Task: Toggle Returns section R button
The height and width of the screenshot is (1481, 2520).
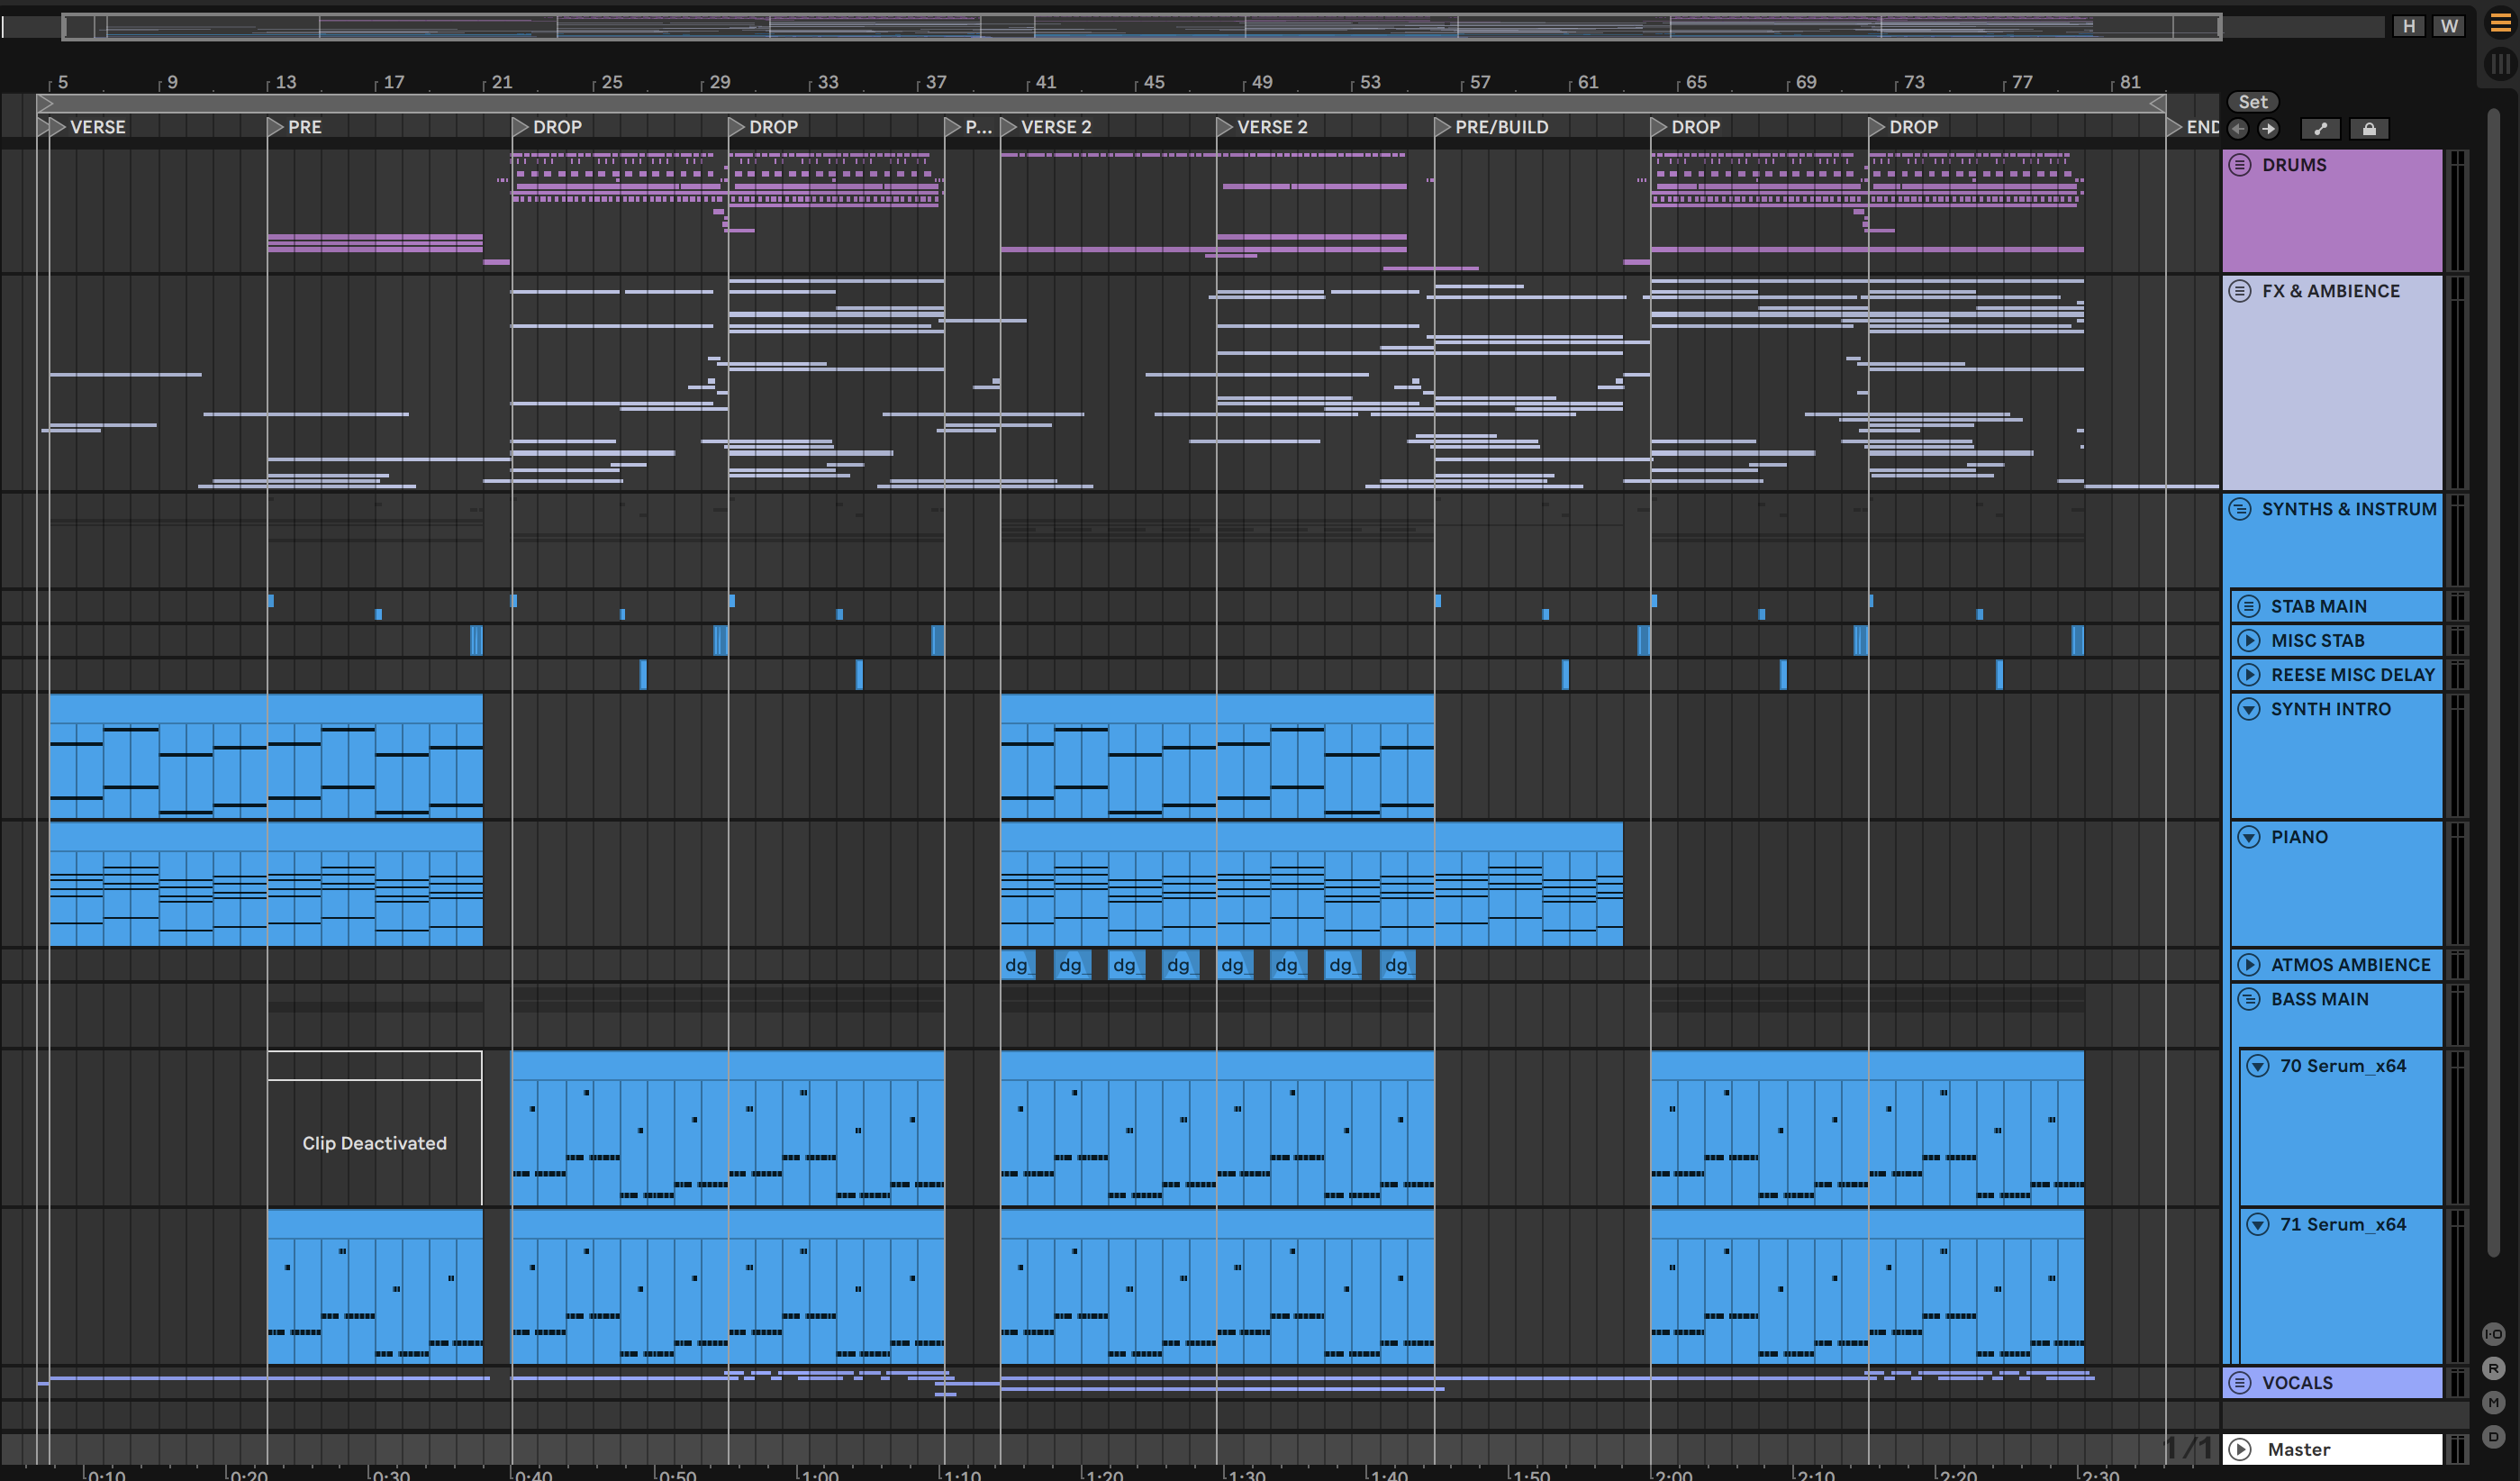Action: tap(2493, 1369)
